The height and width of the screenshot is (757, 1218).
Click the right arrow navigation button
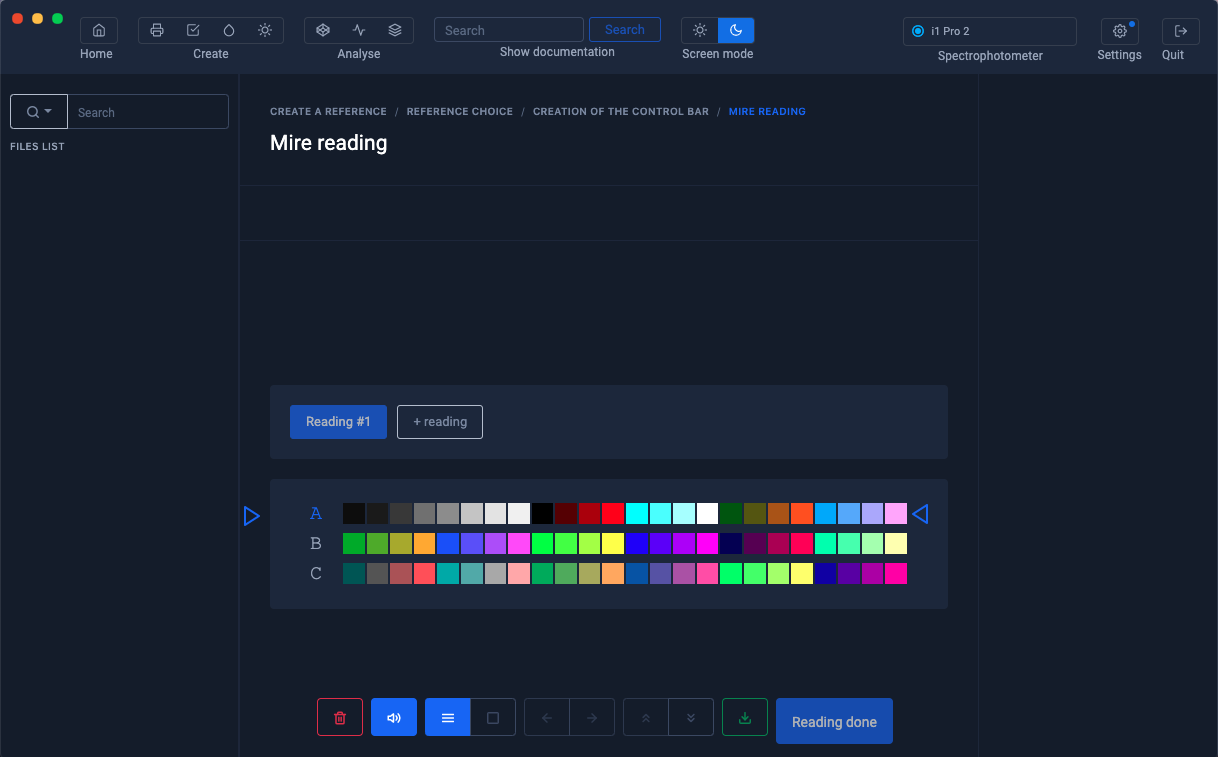(x=592, y=718)
